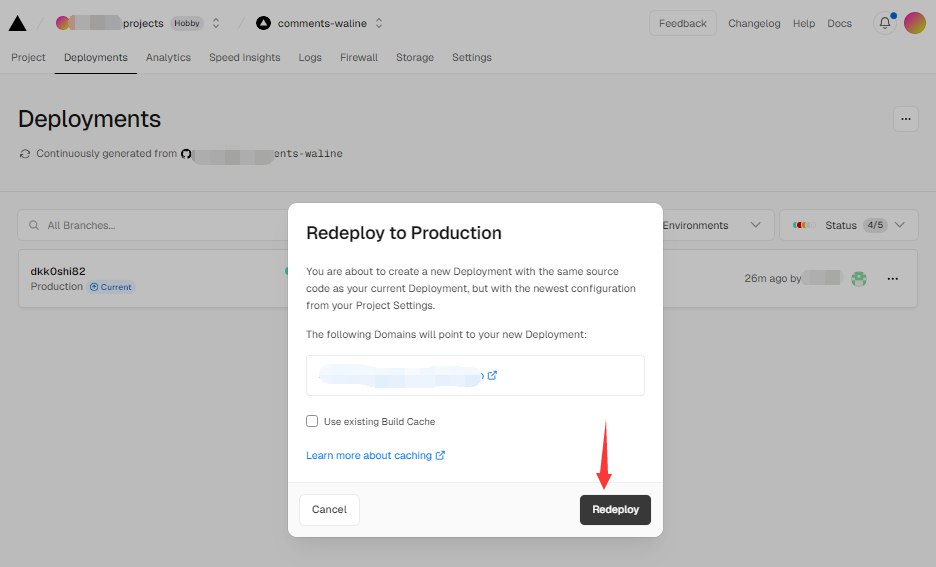Open deployment row's three-dot options menu

click(893, 279)
